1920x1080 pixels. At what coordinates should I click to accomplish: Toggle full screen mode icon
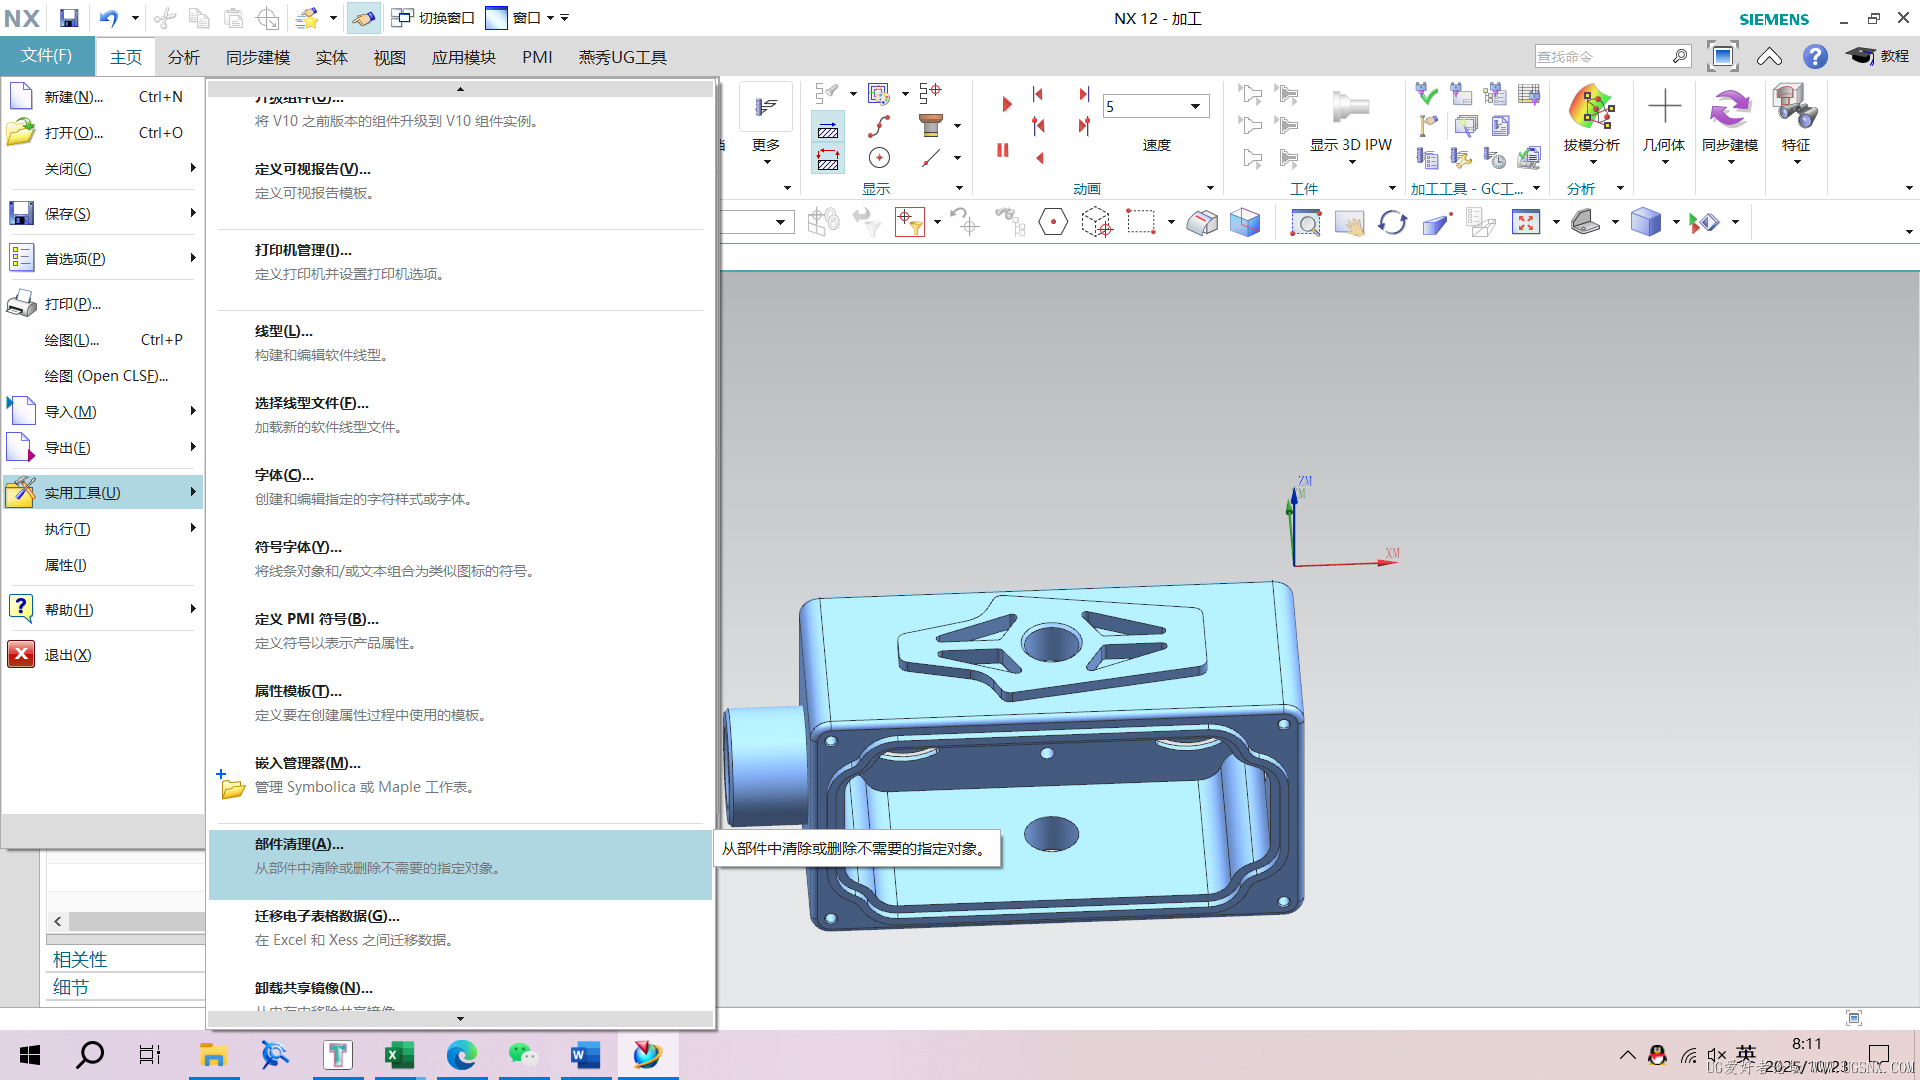click(1722, 57)
